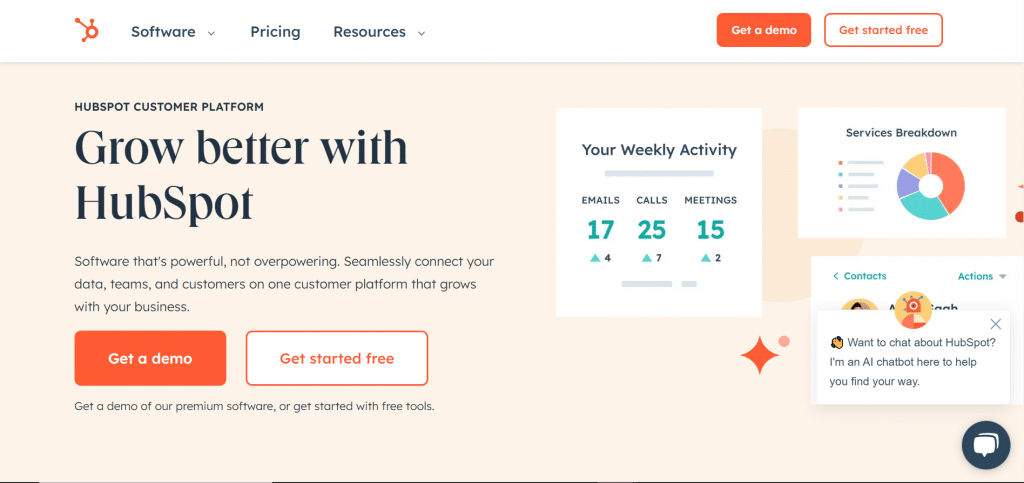Click the Your Weekly Activity card
Screen dimensions: 1024x483
pos(659,212)
